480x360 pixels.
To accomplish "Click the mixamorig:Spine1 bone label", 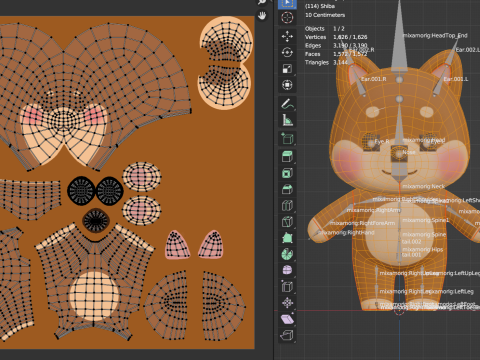I will 426,220.
